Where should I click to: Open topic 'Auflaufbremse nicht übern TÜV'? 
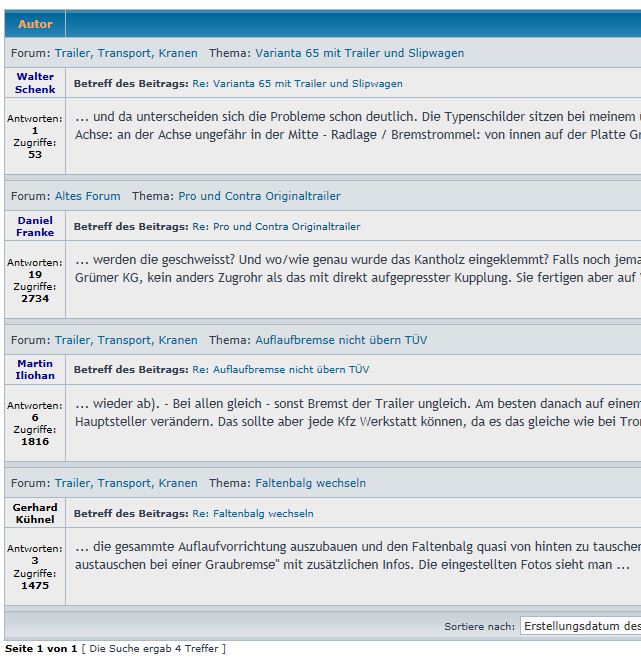(x=341, y=340)
